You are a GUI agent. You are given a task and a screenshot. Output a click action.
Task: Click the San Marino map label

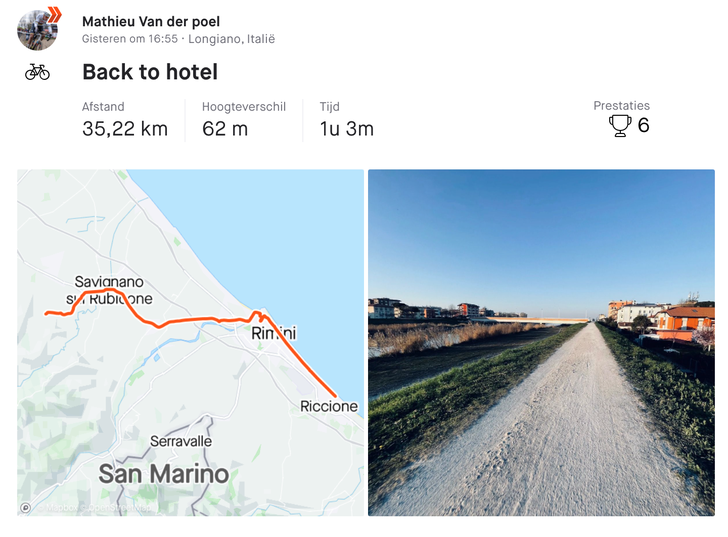tap(163, 474)
